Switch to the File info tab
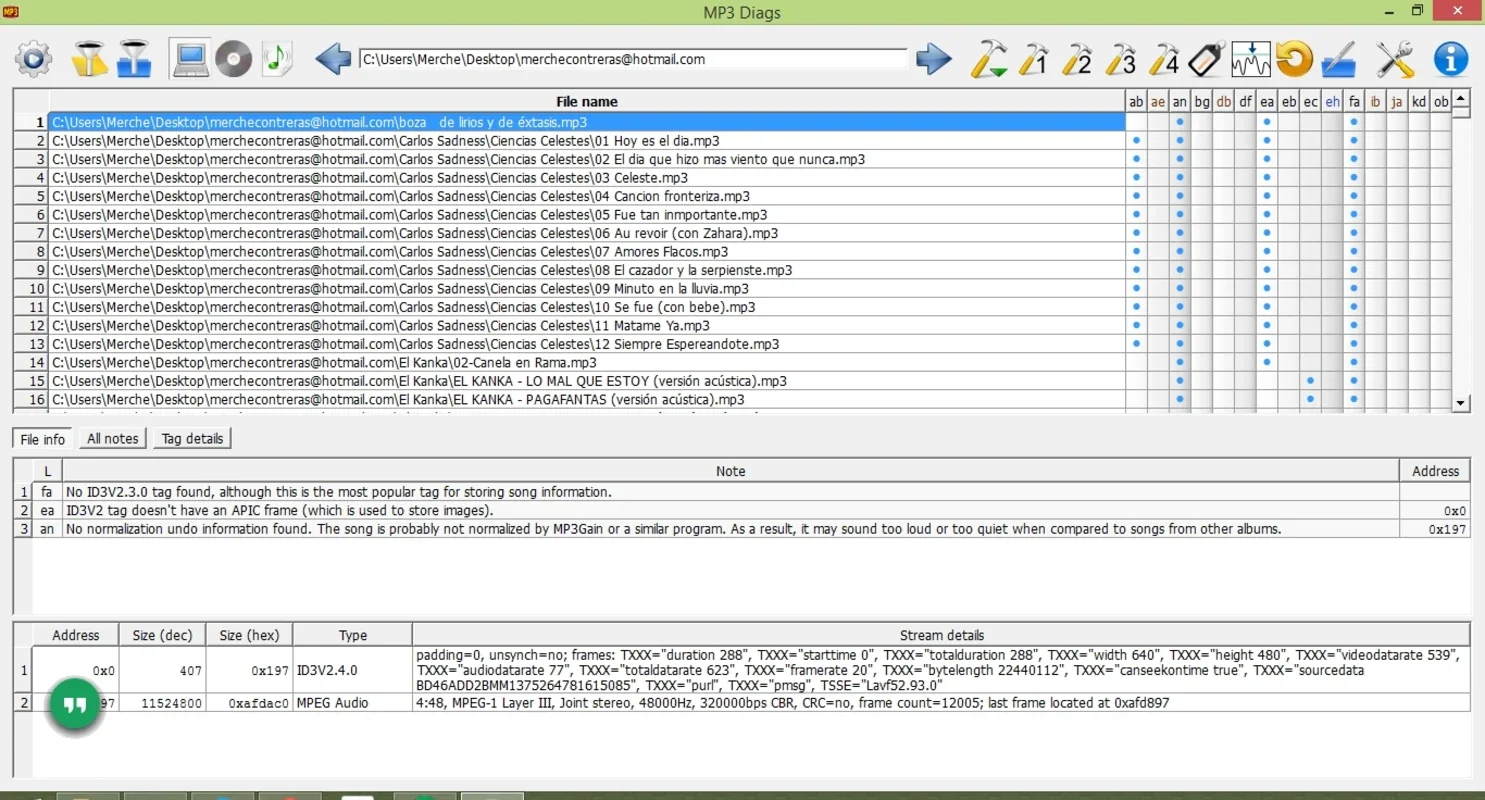Viewport: 1485px width, 800px height. point(43,439)
